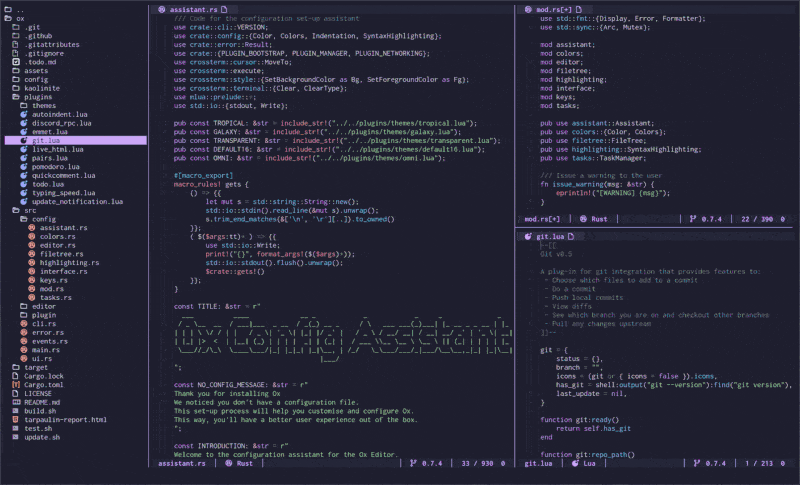Click the Rust icon beside cli.rs

[x=23, y=323]
